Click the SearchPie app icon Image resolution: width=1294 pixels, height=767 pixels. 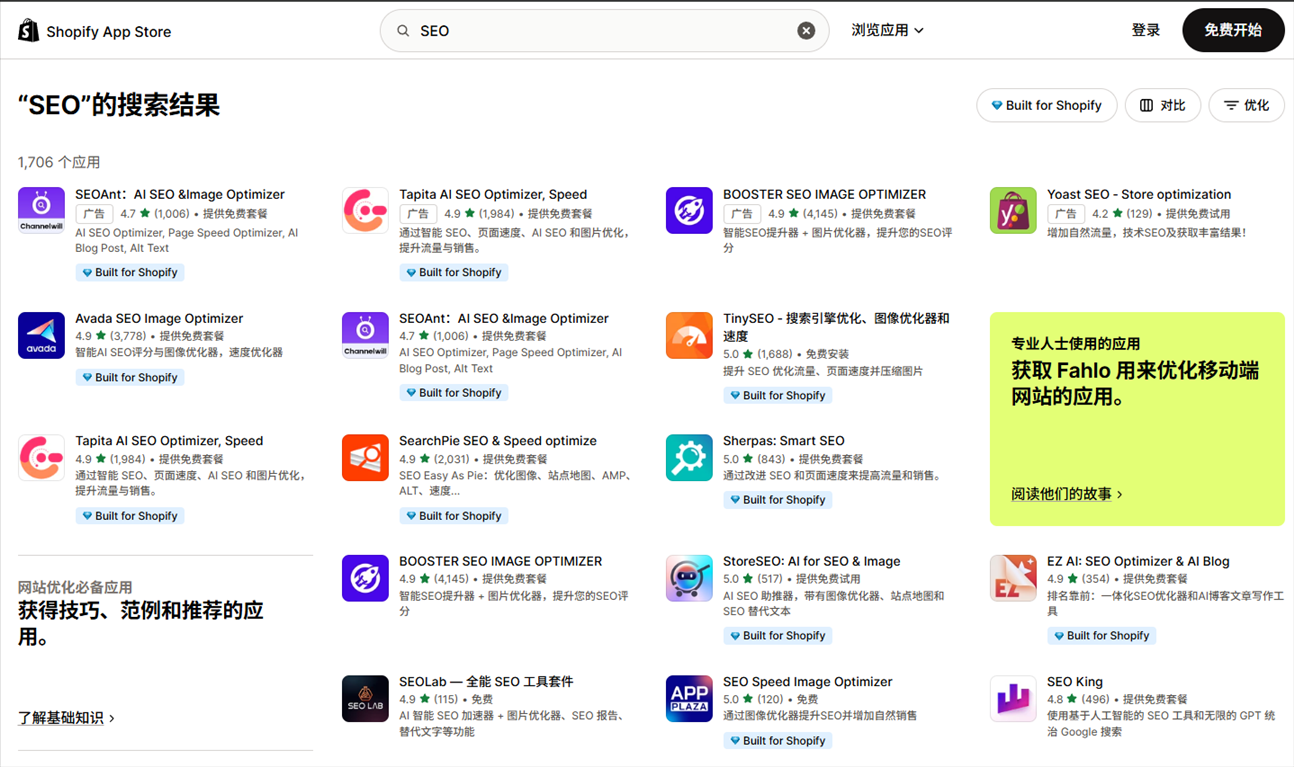(365, 457)
